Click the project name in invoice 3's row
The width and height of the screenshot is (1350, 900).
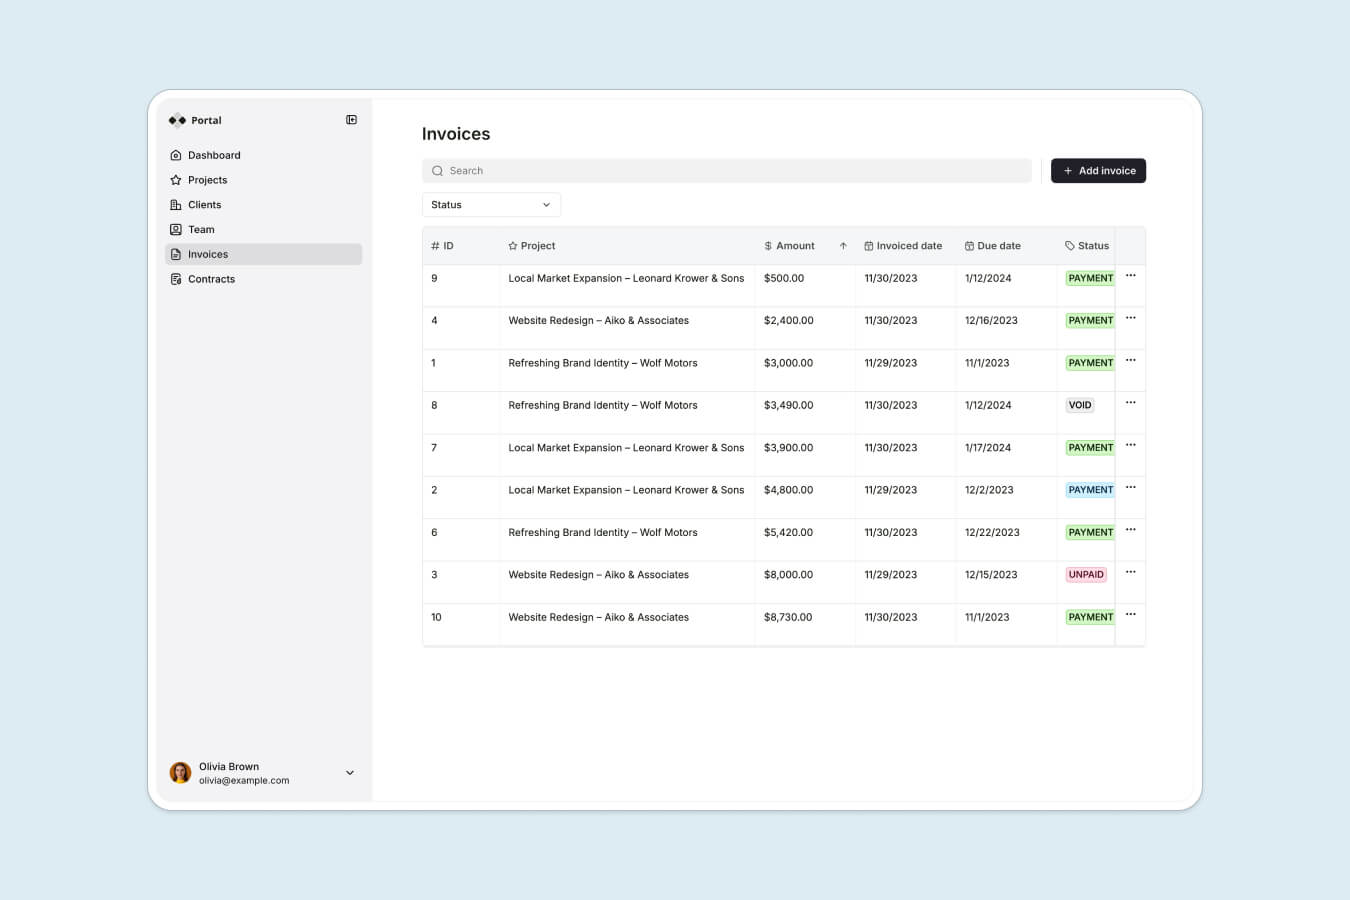[x=598, y=575]
